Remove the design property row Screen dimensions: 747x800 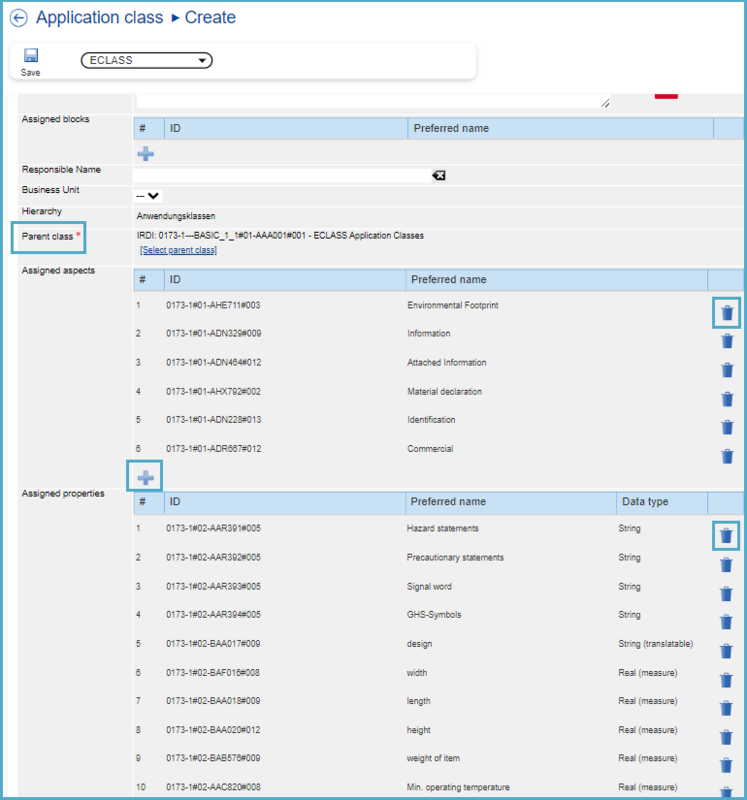[727, 652]
